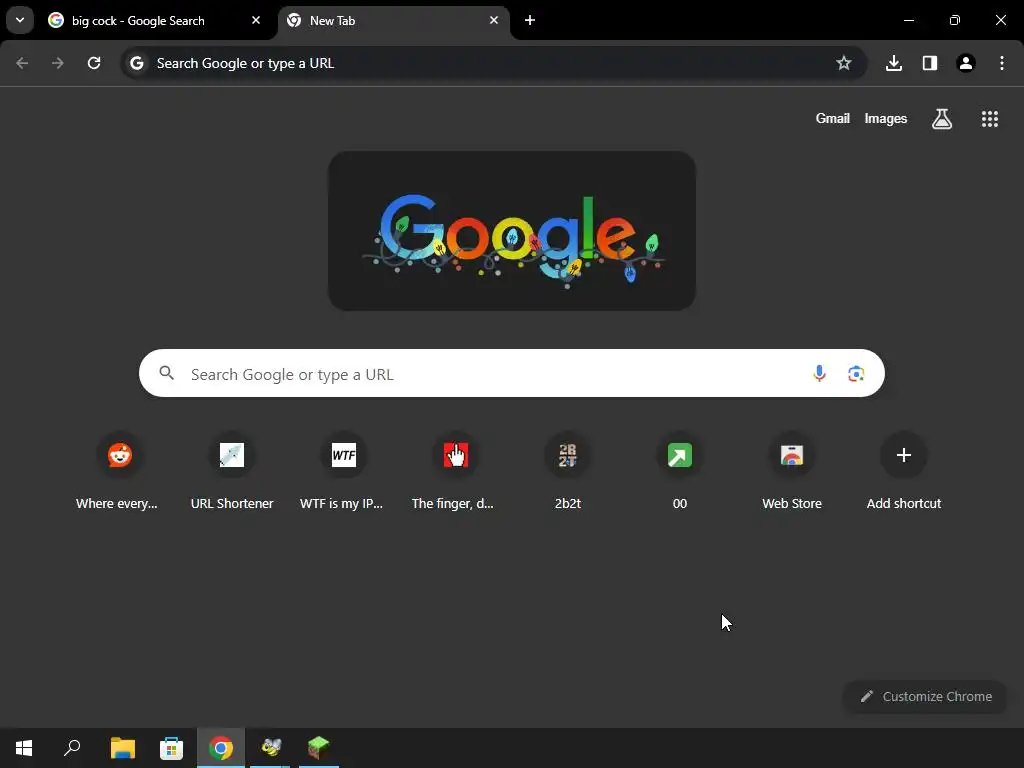Screen dimensions: 1024x768
Task: Open Search Labs flask icon
Action: point(942,119)
